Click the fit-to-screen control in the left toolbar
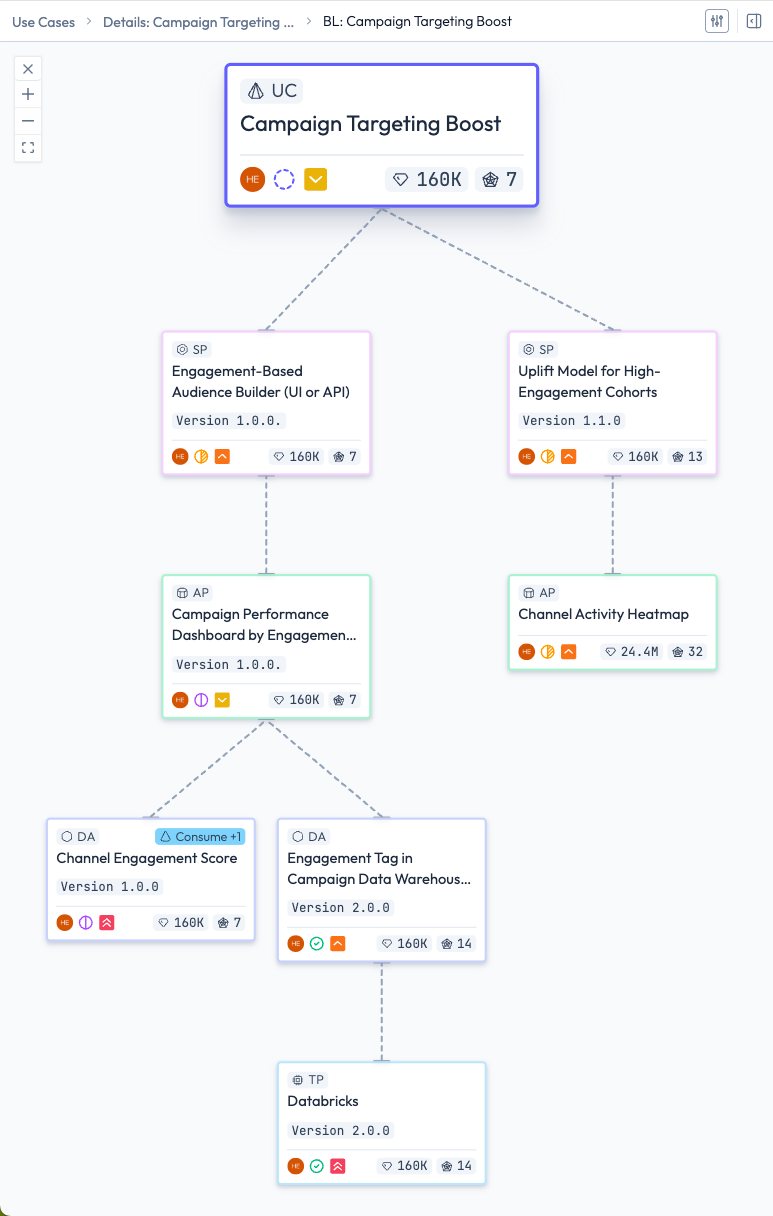This screenshot has width=773, height=1216. 28,147
